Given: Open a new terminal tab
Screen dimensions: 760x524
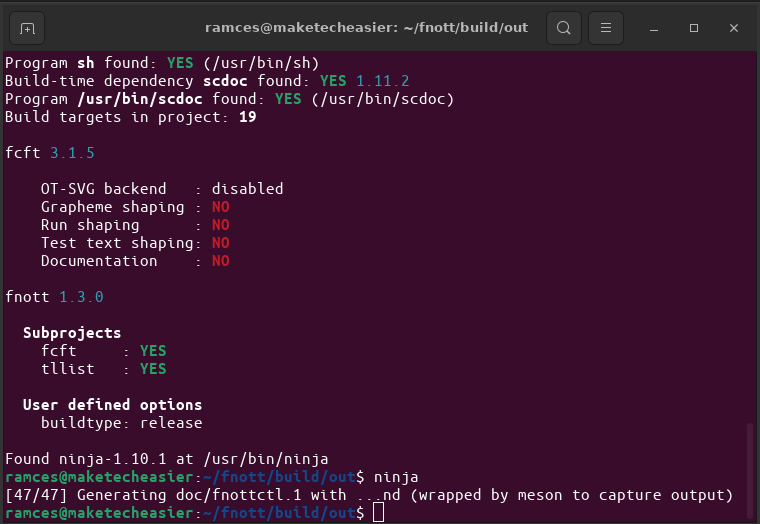Looking at the screenshot, I should [x=27, y=28].
